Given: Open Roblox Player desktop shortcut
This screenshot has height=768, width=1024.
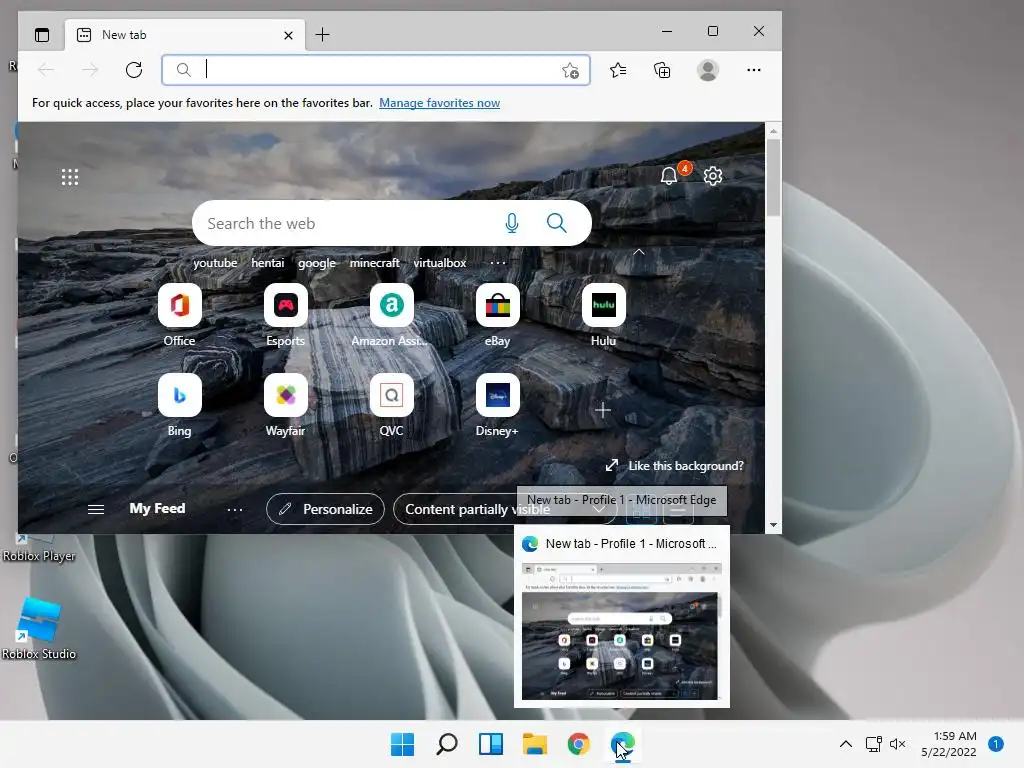Looking at the screenshot, I should pos(39,549).
